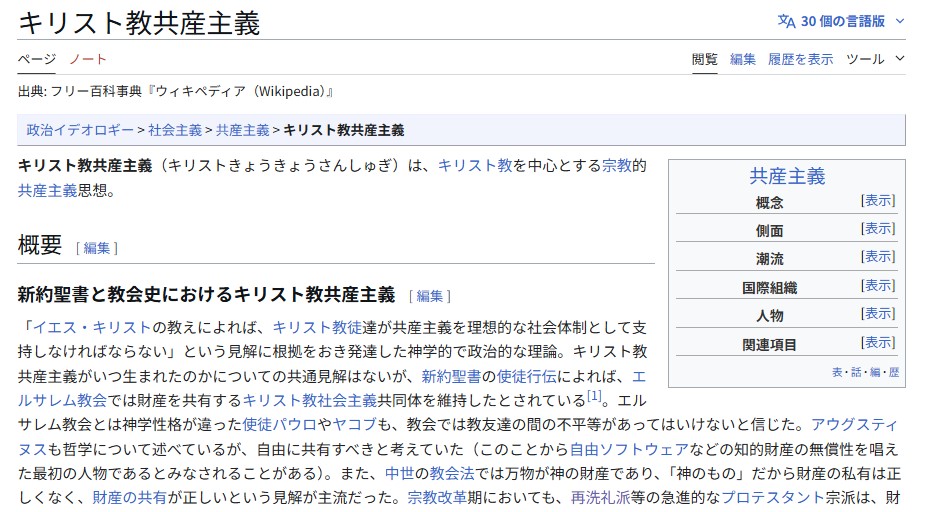Click the 表 template view link
Screen dimensions: 939x512
pyautogui.click(x=837, y=372)
